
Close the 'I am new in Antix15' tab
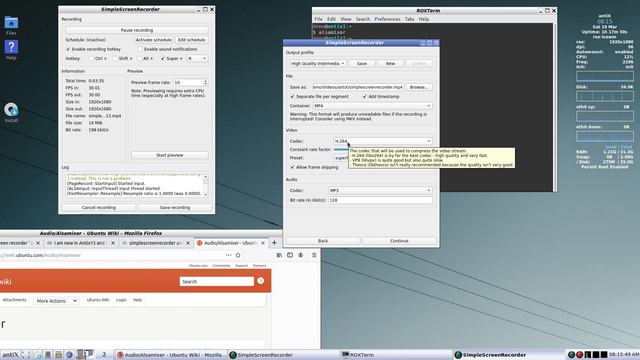click(113, 243)
